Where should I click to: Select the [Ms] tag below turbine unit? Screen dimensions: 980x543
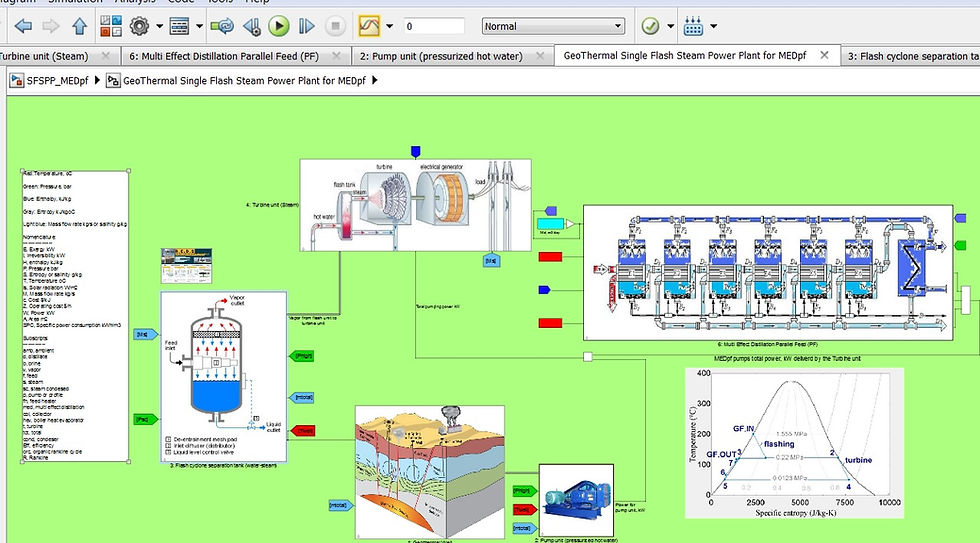tap(492, 261)
